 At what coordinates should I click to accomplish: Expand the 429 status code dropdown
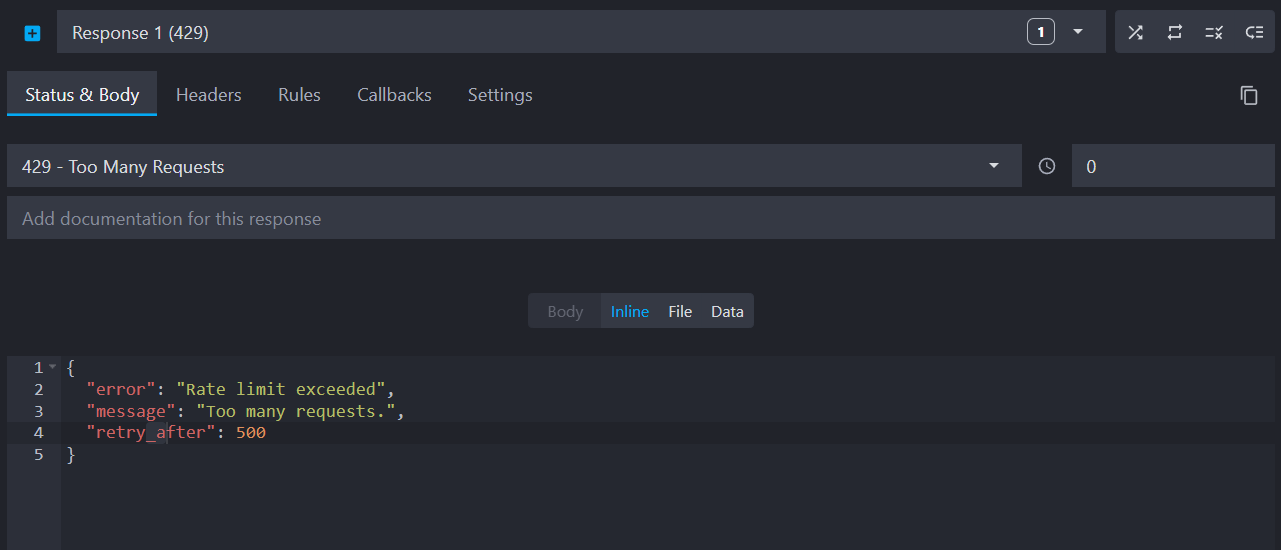coord(993,166)
